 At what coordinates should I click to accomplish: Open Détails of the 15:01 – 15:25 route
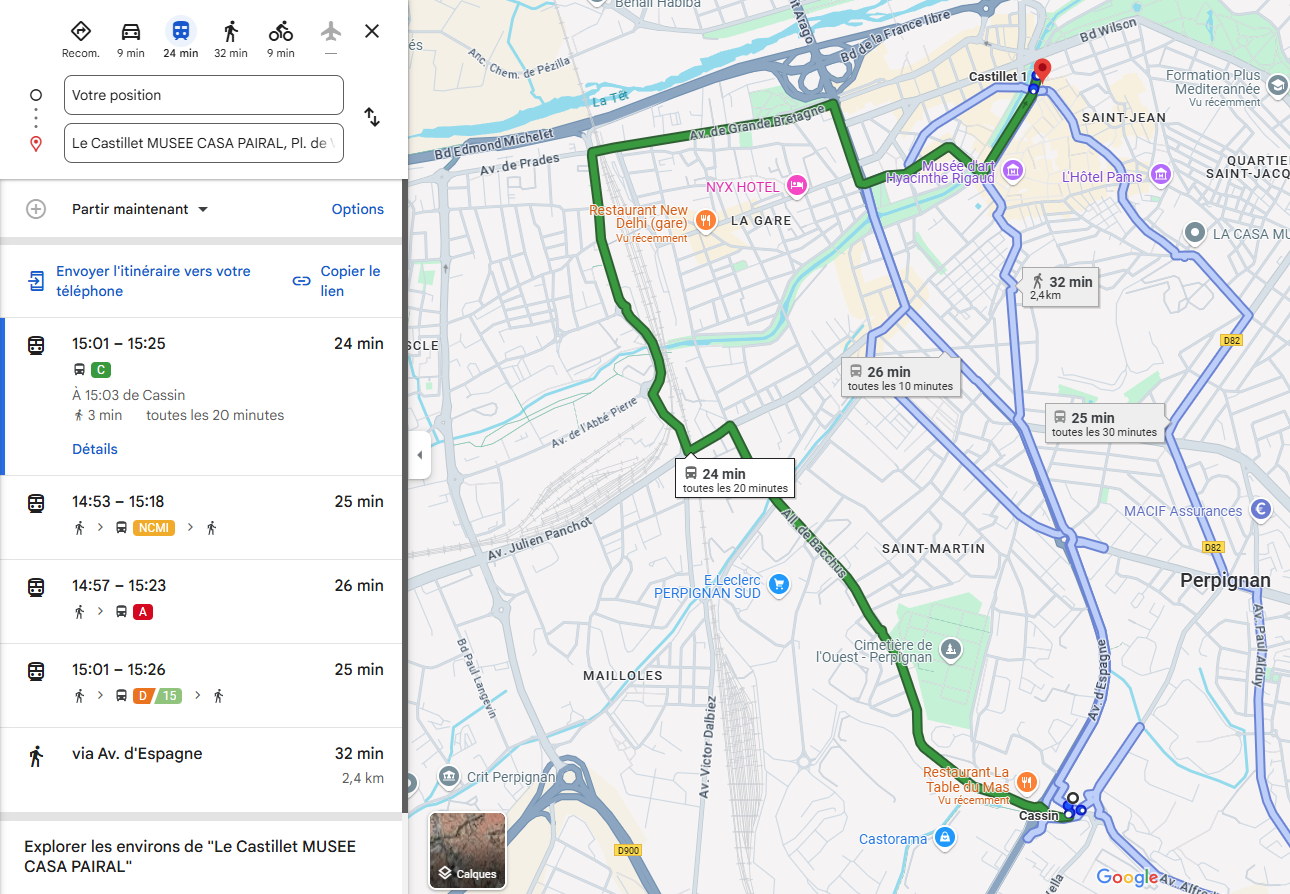tap(95, 449)
